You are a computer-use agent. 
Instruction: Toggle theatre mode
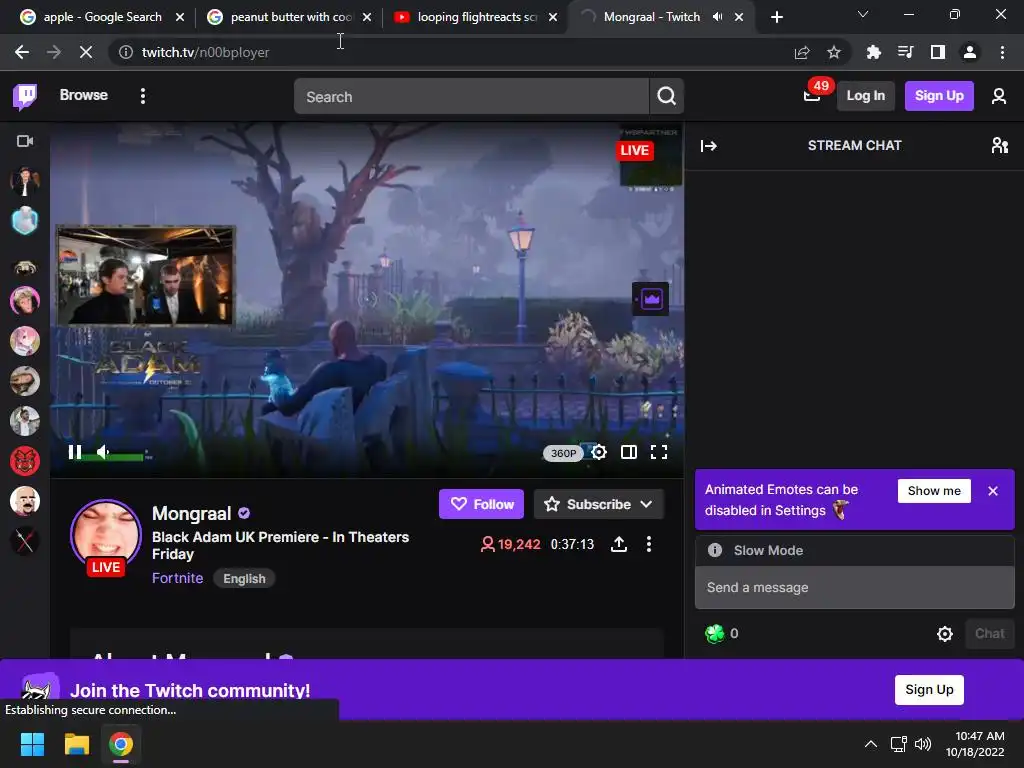click(629, 452)
